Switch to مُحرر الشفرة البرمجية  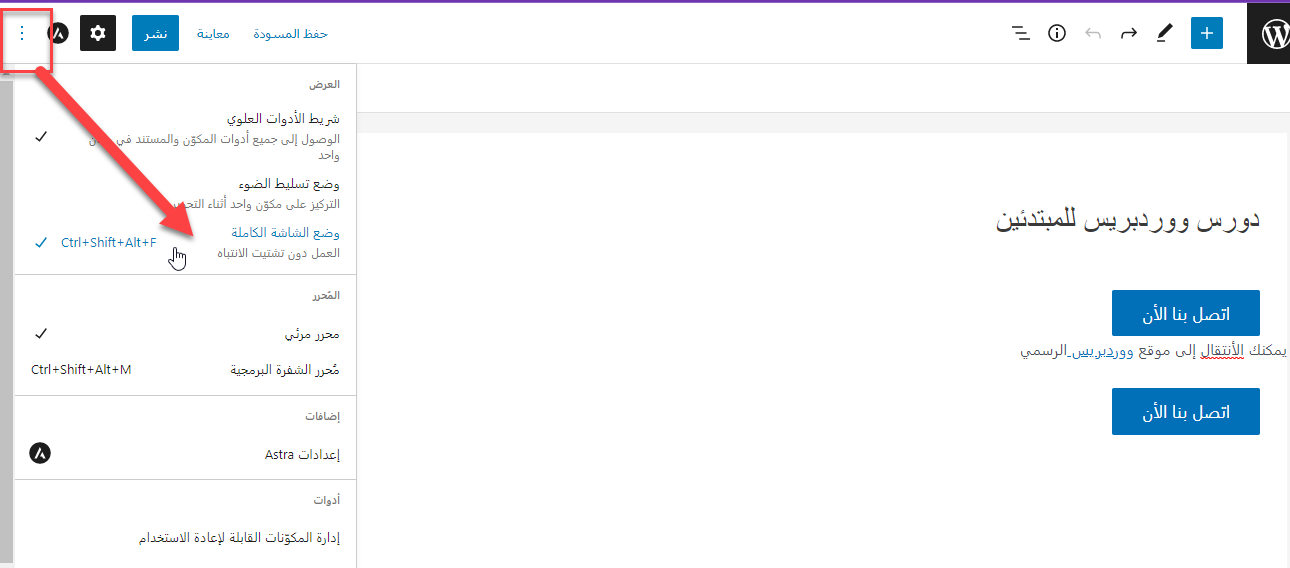285,370
